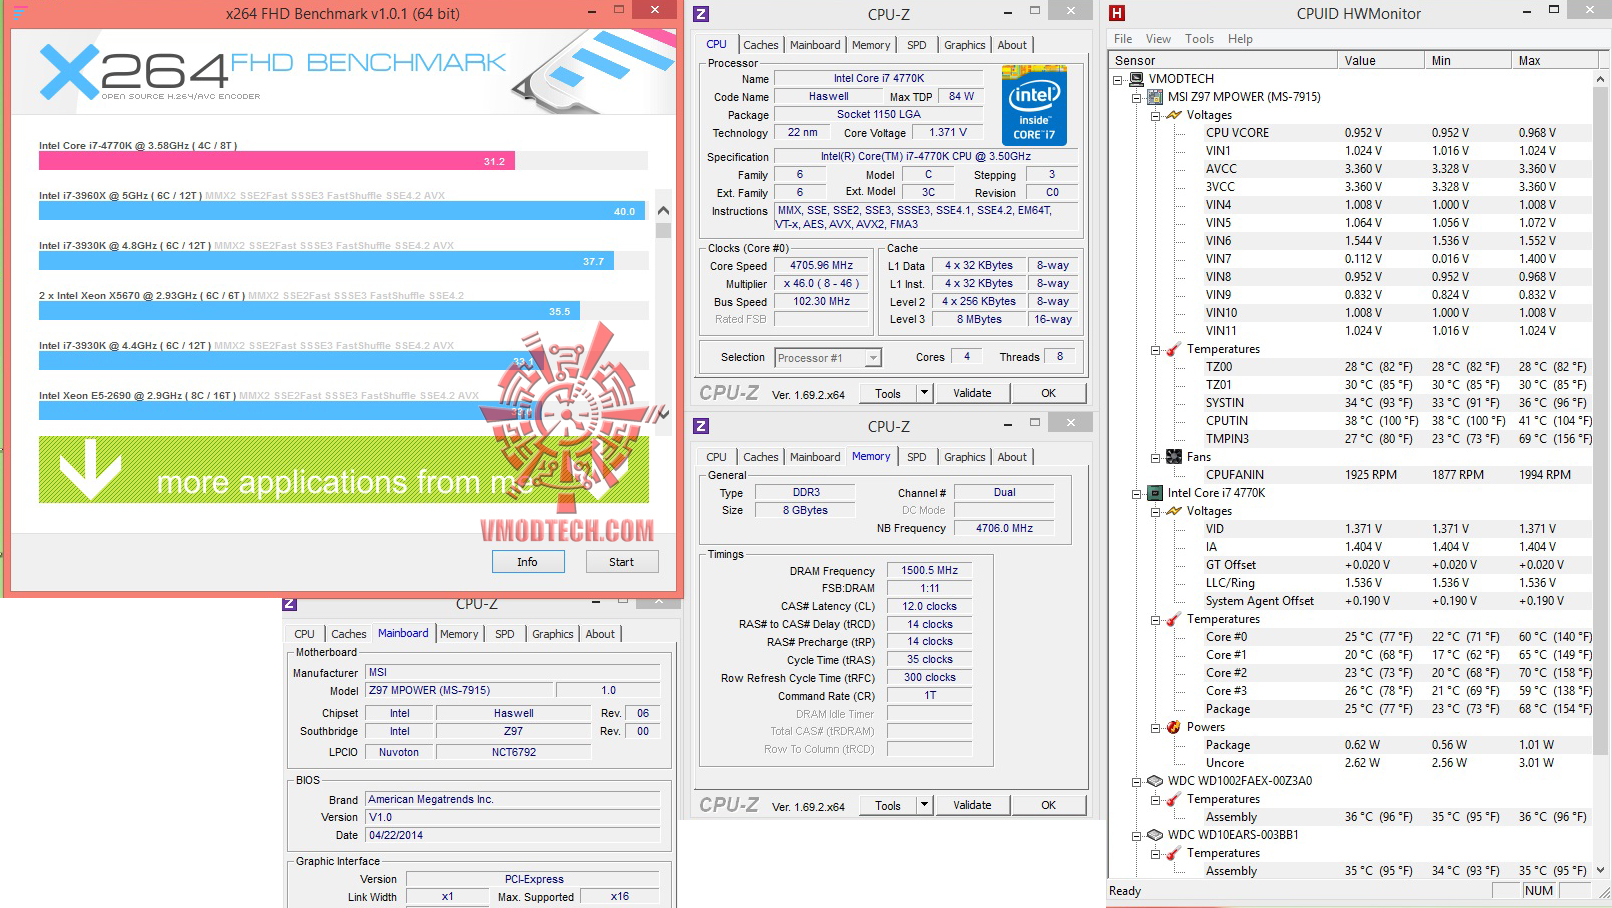Viewport: 1612px width, 908px height.
Task: Click the motherboard Temperatures thermometer icon
Action: point(1173,349)
